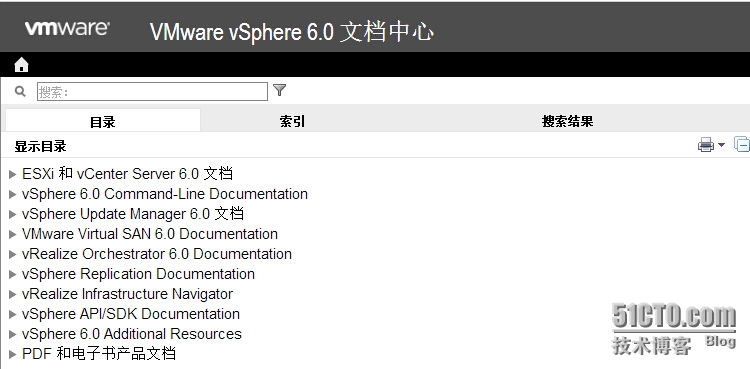Click the printer icon
Screen dimensions: 750x369
point(706,145)
